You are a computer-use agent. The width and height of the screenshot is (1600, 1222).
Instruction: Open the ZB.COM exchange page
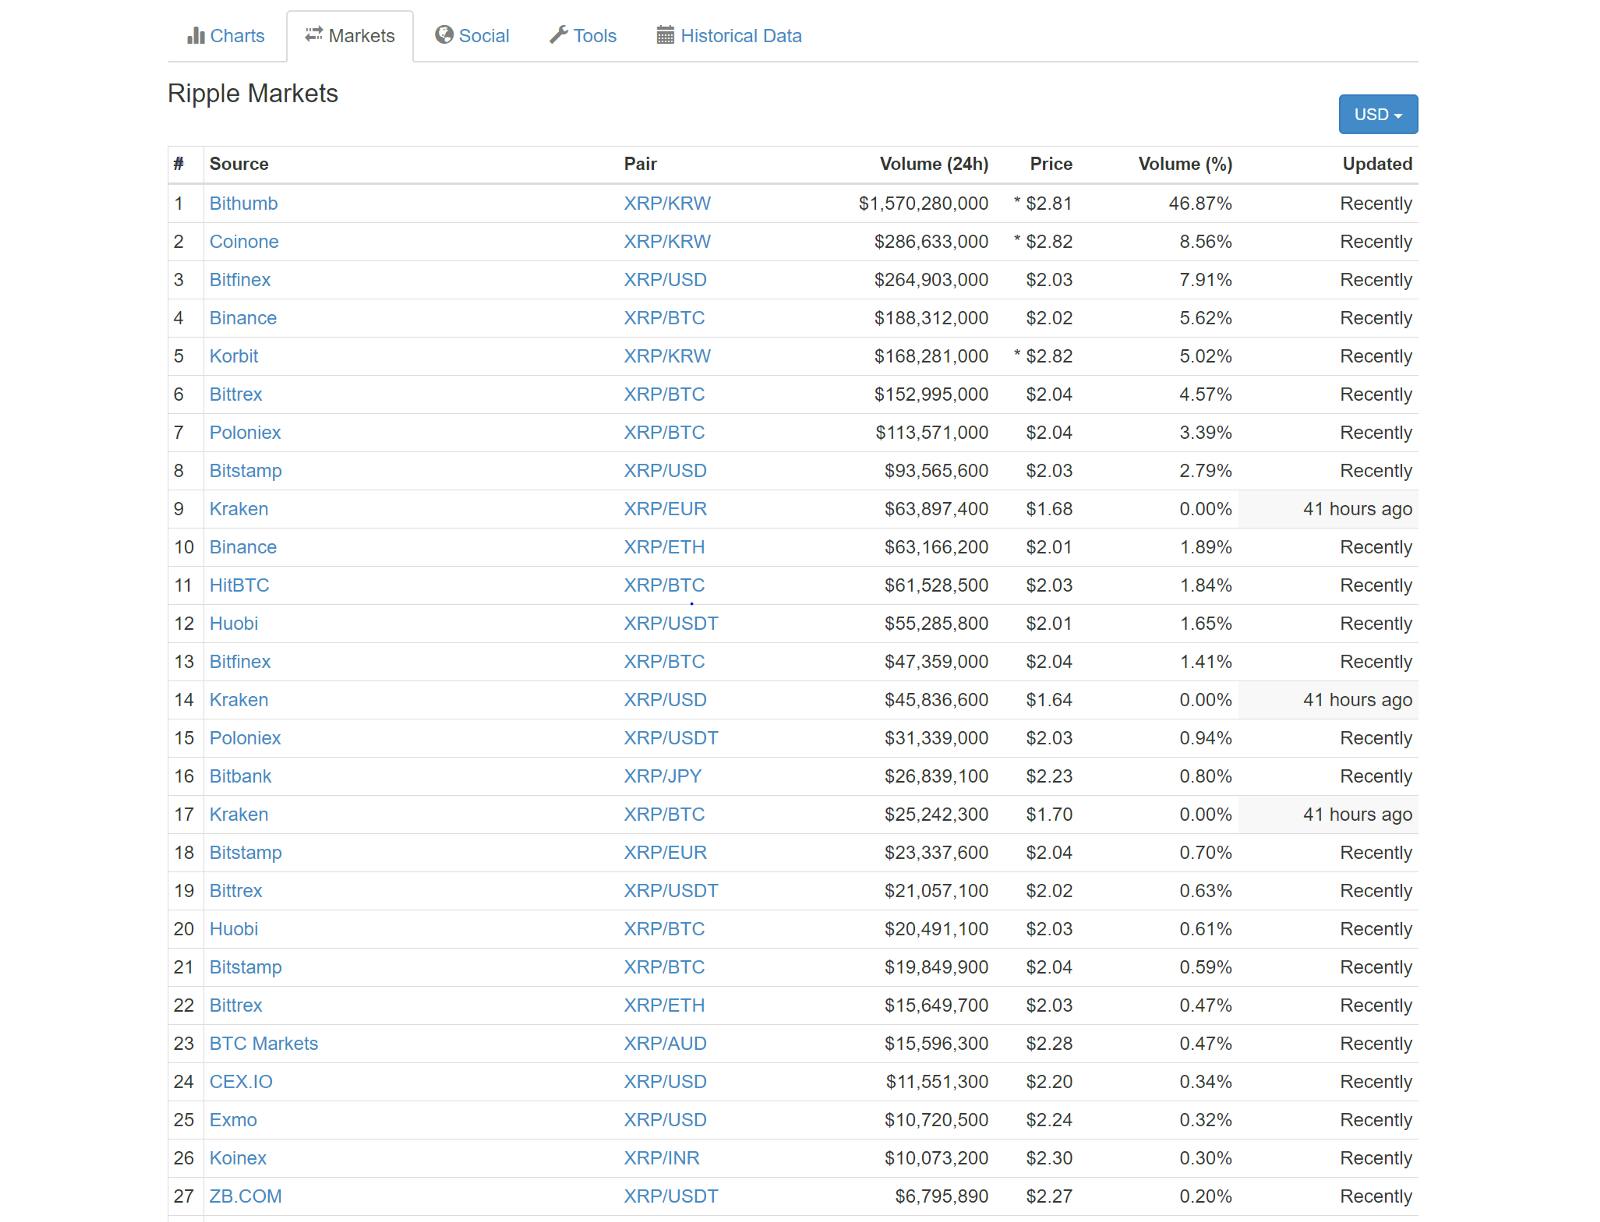click(246, 1196)
